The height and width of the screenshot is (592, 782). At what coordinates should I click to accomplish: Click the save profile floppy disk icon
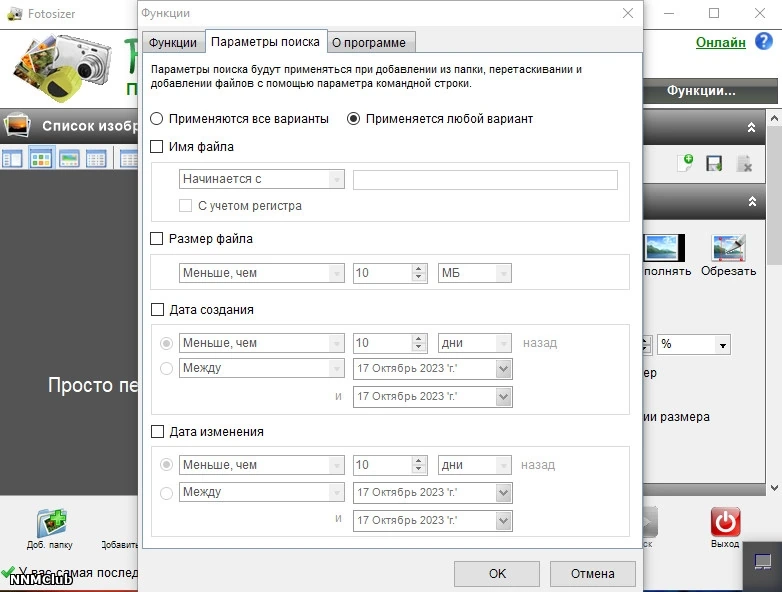point(714,163)
